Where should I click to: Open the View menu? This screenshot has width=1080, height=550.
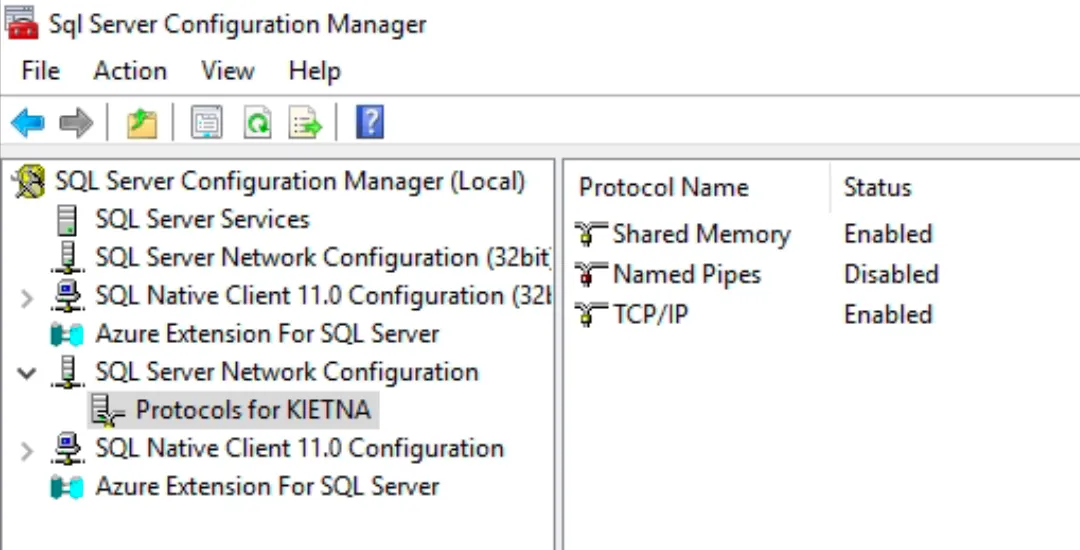227,71
